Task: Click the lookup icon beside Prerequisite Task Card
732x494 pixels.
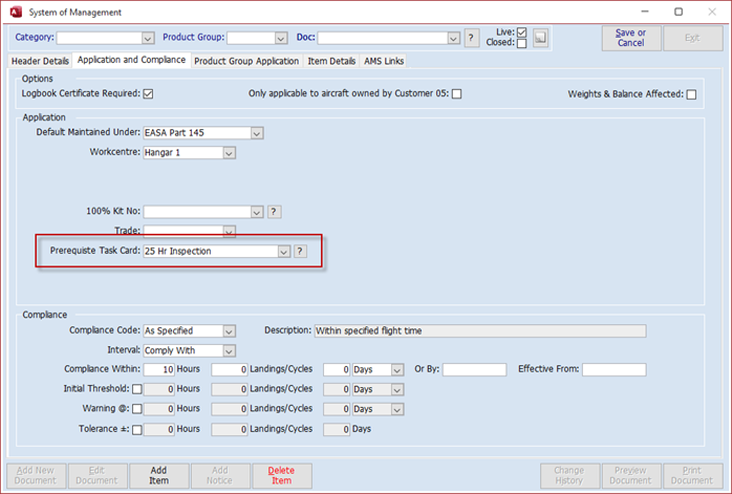Action: (299, 251)
